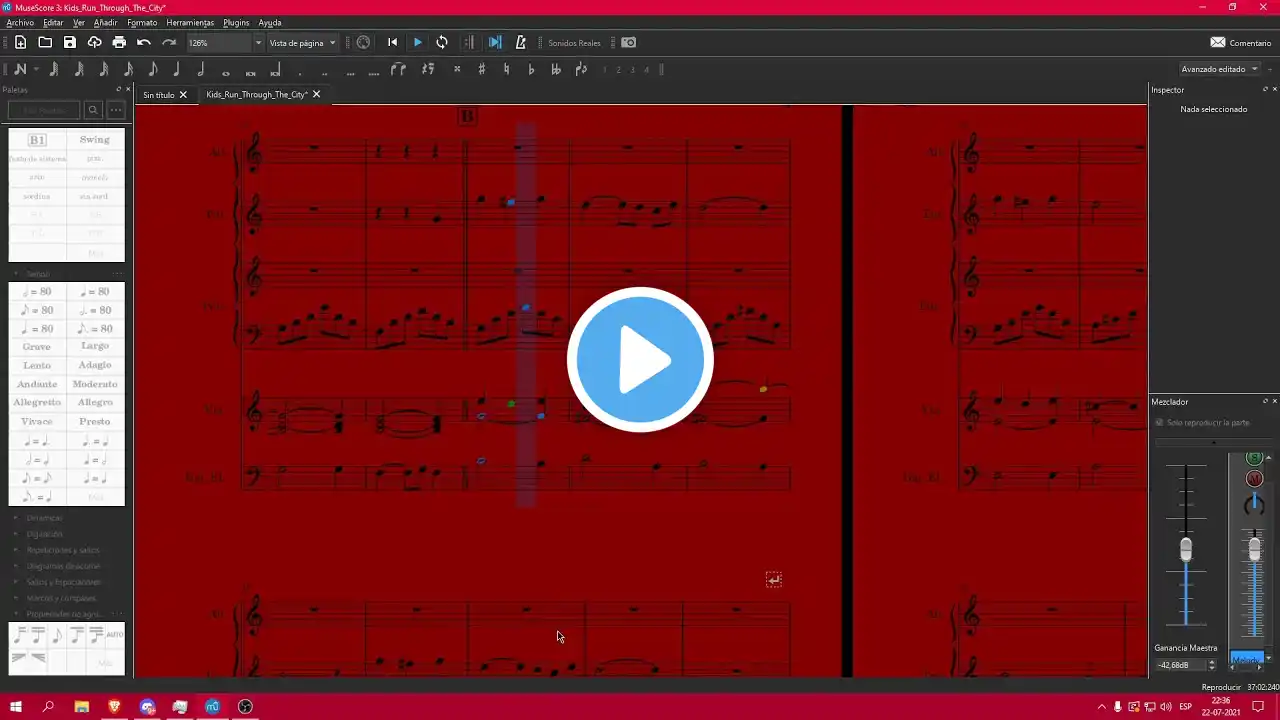Create a new score with the toolbar icon

point(20,42)
